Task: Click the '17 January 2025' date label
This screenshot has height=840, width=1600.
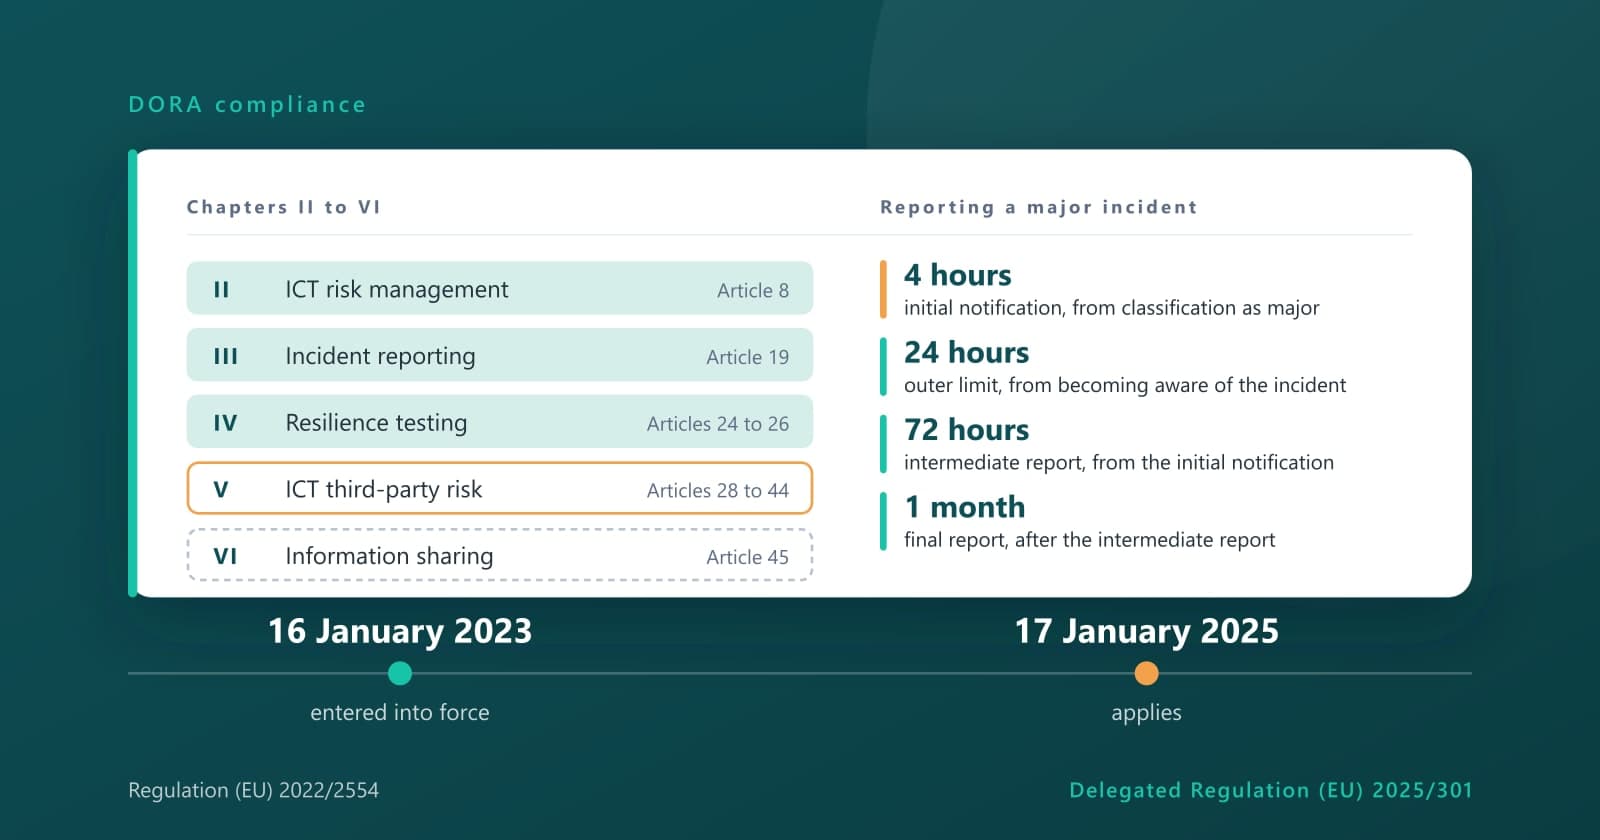Action: click(1147, 631)
